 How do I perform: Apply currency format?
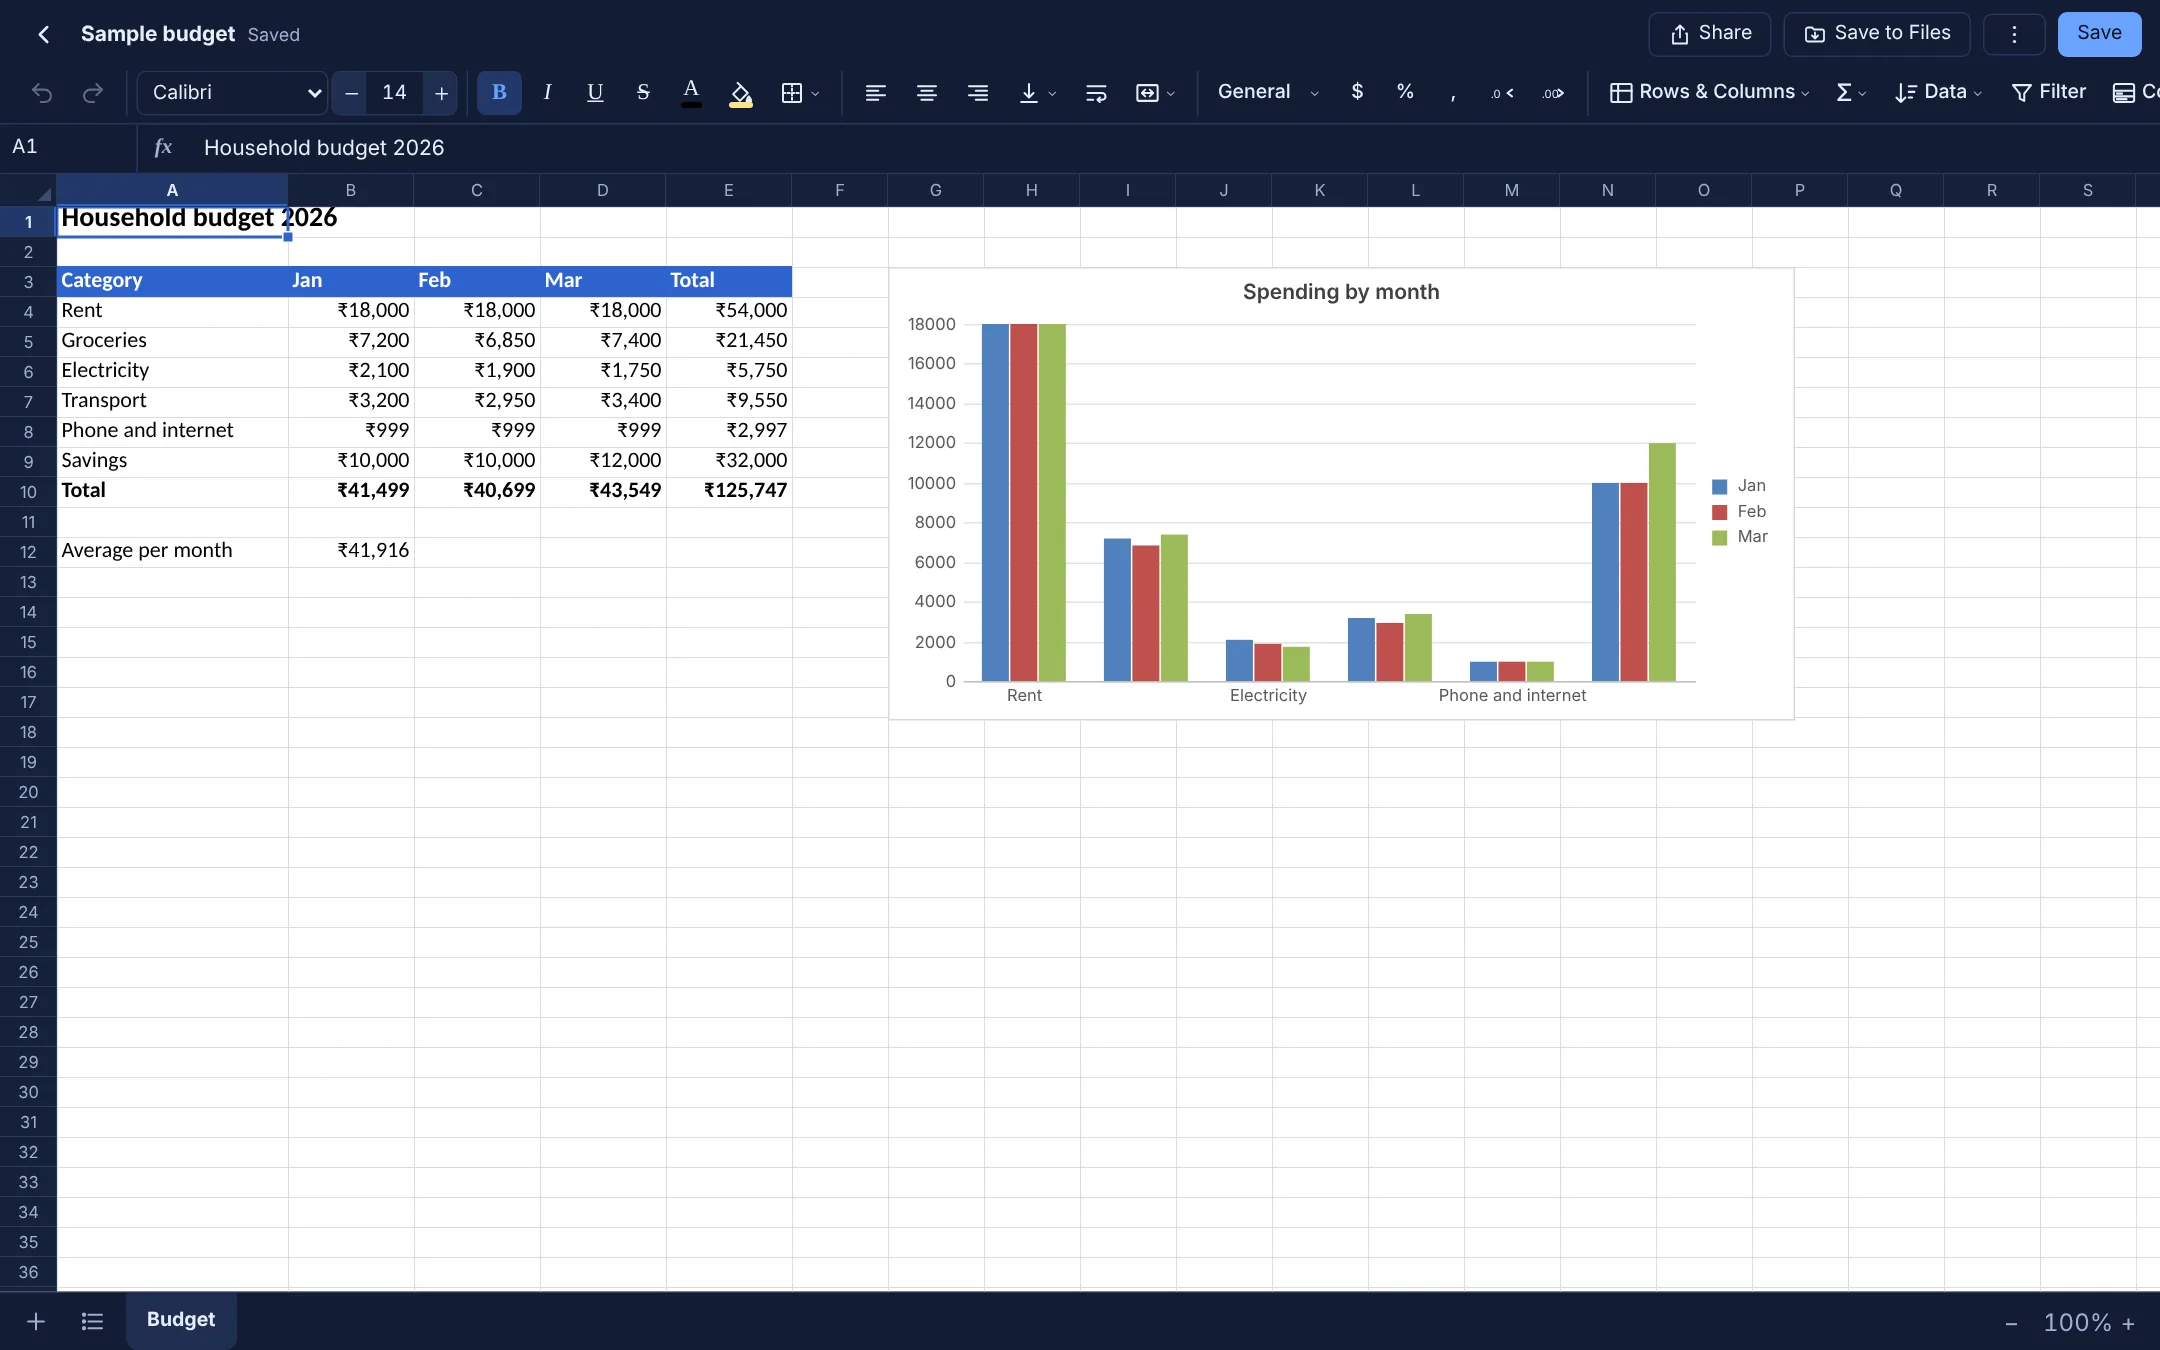pyautogui.click(x=1357, y=92)
